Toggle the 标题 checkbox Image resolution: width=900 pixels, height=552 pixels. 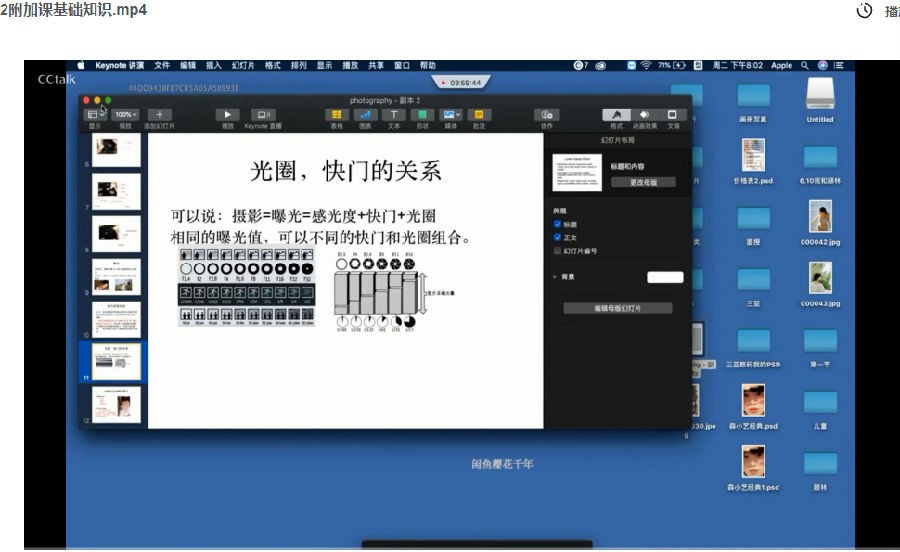point(557,224)
